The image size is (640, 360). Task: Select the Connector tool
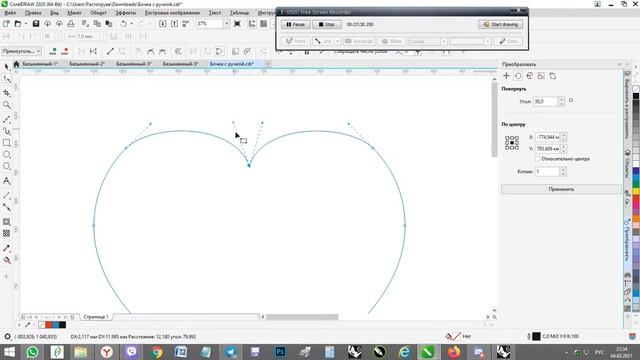(7, 207)
